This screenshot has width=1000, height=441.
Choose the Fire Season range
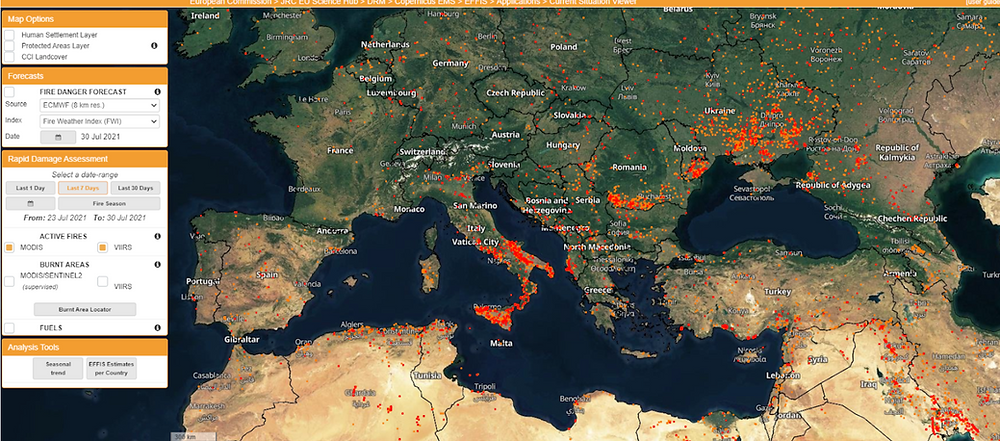[109, 204]
